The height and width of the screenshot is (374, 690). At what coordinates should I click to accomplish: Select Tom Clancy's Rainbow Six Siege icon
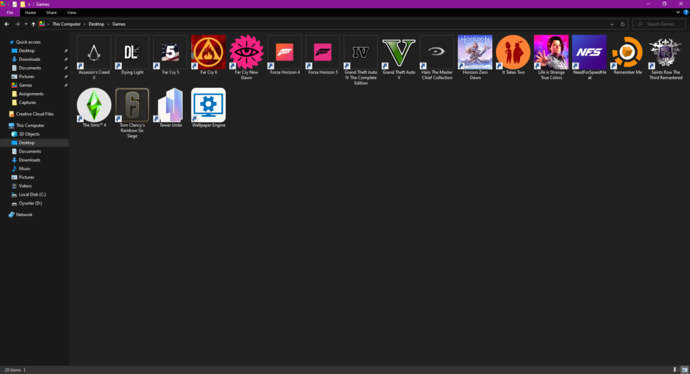(132, 105)
